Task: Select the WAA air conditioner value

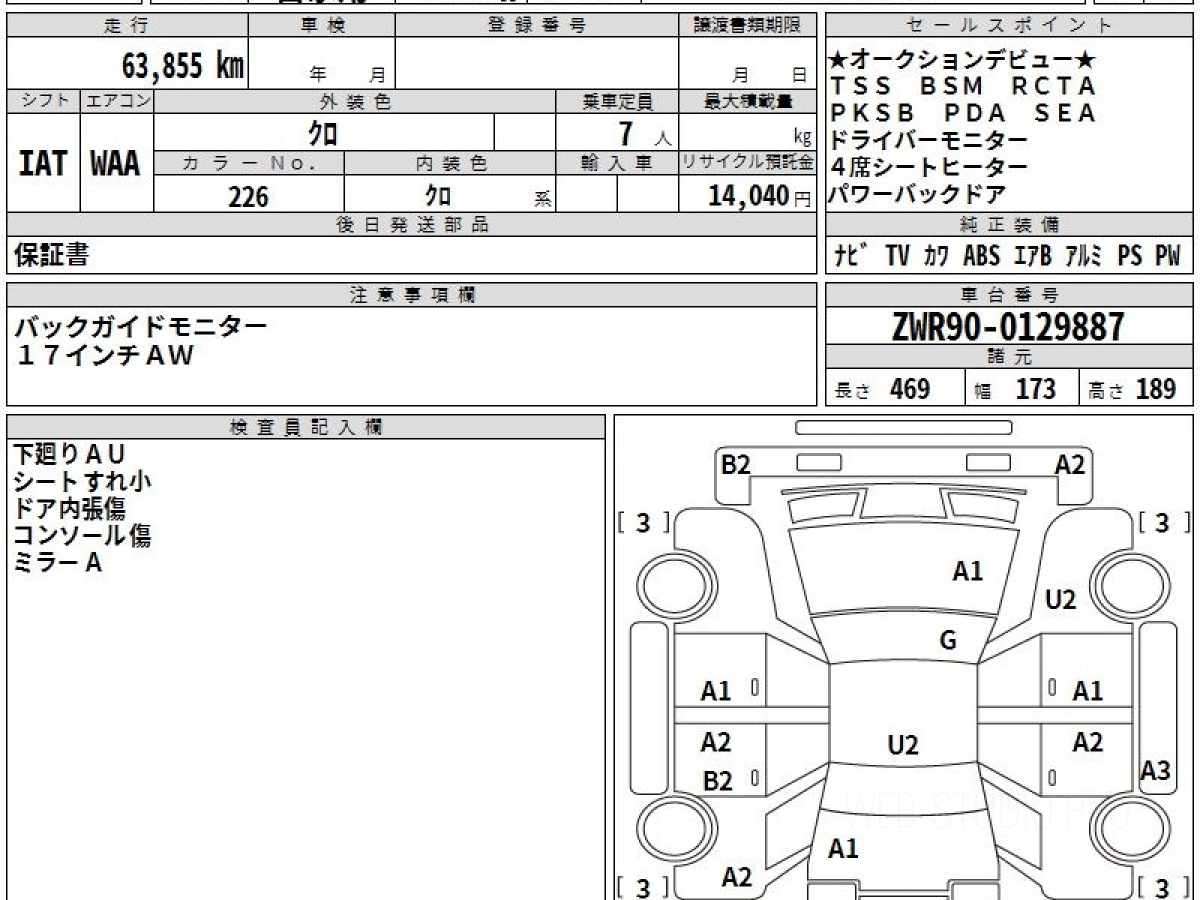Action: pyautogui.click(x=116, y=164)
